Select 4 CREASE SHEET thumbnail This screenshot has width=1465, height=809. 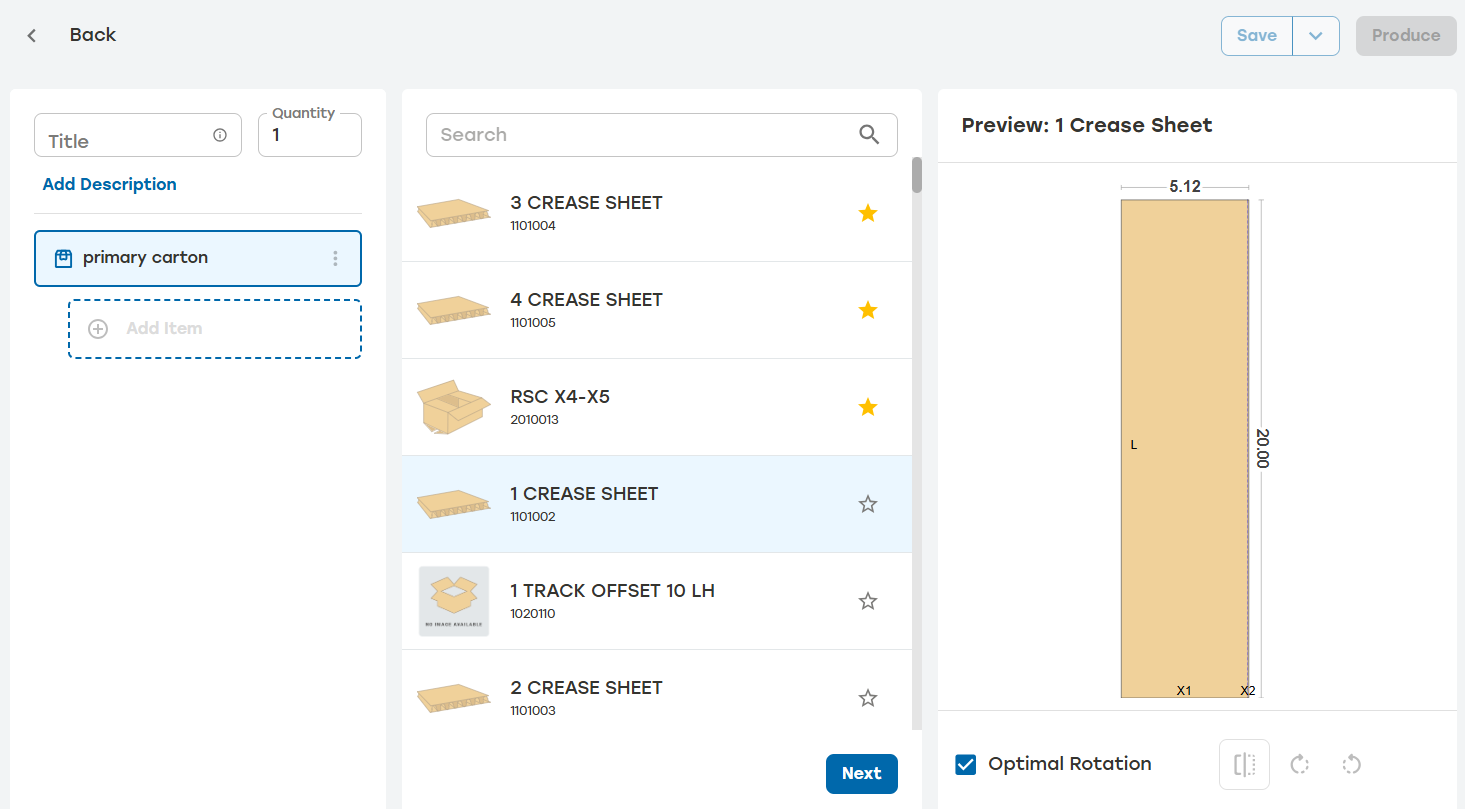pos(454,310)
